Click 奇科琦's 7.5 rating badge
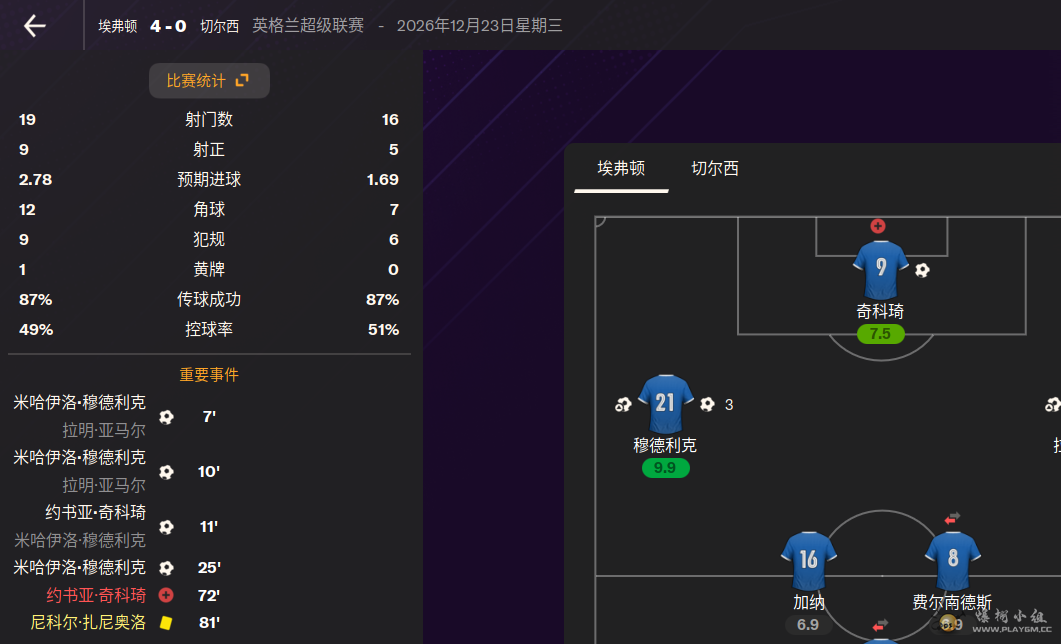Image resolution: width=1061 pixels, height=644 pixels. tap(880, 334)
